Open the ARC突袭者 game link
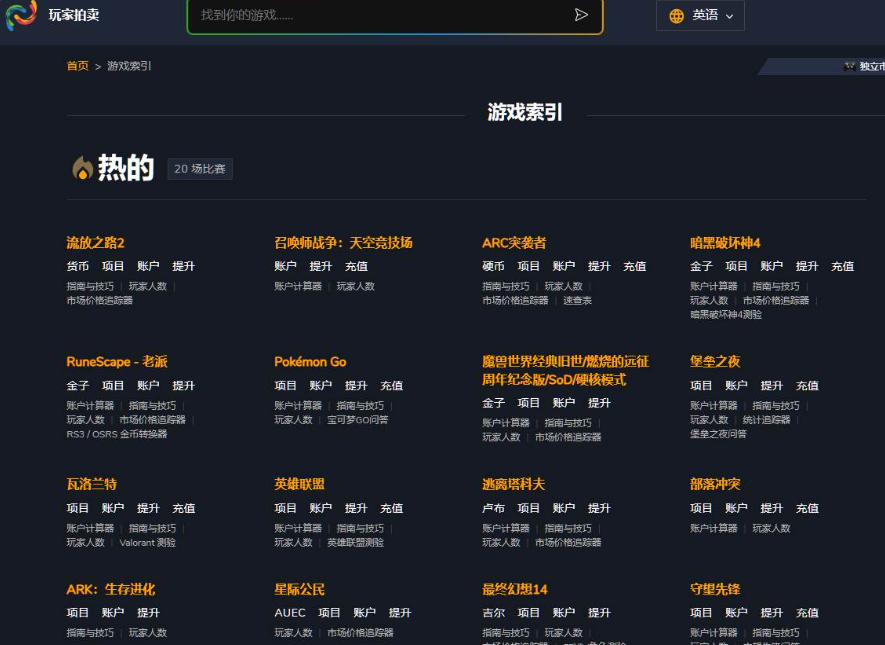885x645 pixels. point(514,243)
